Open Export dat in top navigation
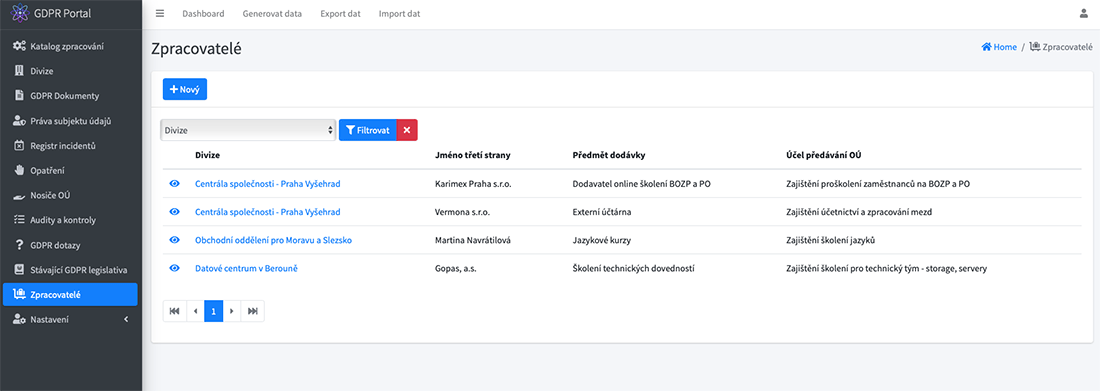This screenshot has height=391, width=1100. 340,13
